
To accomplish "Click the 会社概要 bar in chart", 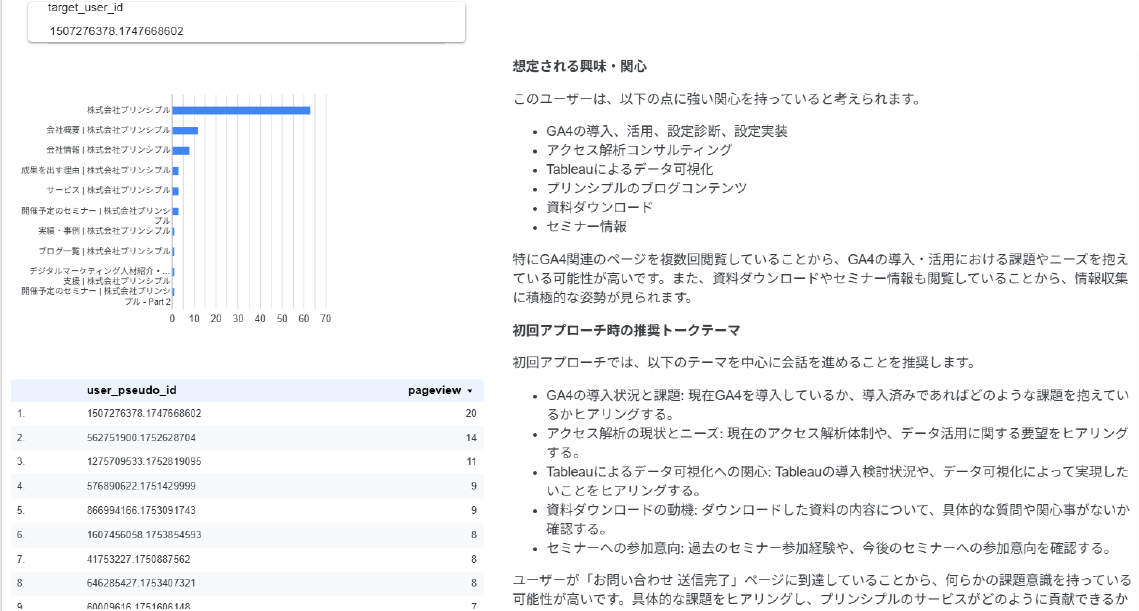I will pos(185,130).
